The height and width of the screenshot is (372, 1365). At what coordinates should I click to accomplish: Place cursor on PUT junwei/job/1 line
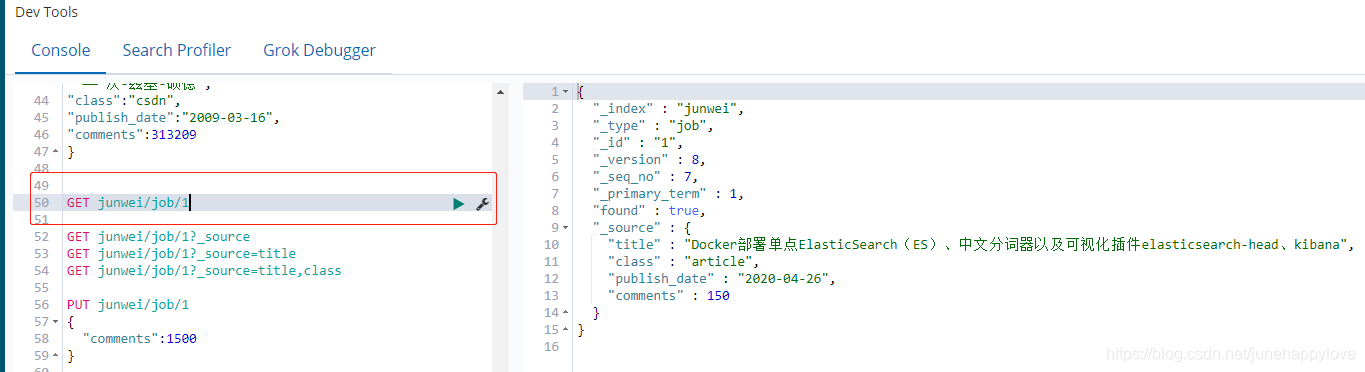128,305
